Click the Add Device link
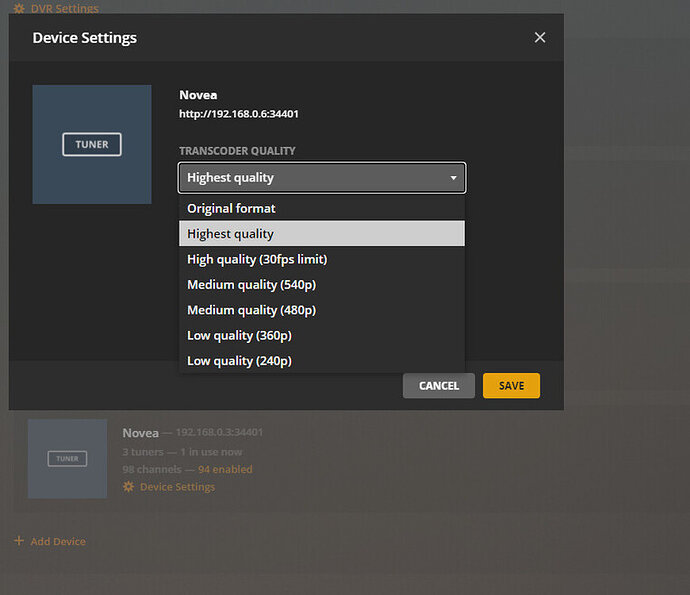 click(58, 541)
